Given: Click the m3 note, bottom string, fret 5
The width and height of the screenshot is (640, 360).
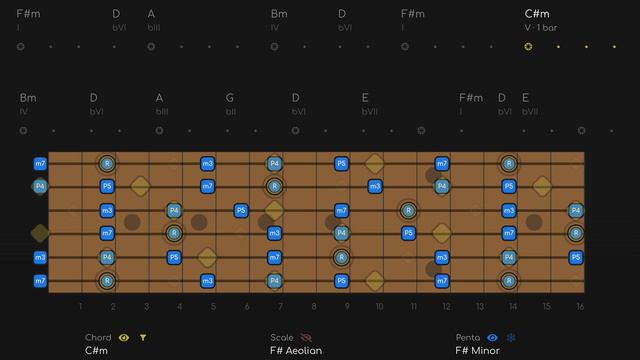Looking at the screenshot, I should pos(208,281).
